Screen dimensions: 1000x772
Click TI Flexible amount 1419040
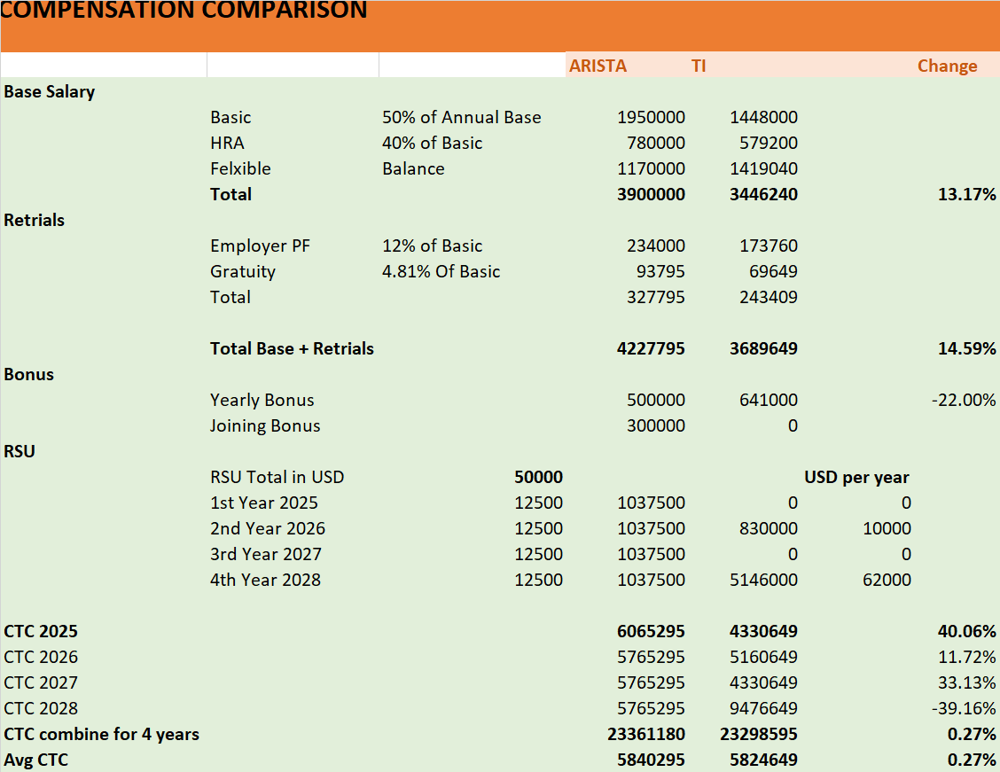coord(763,169)
